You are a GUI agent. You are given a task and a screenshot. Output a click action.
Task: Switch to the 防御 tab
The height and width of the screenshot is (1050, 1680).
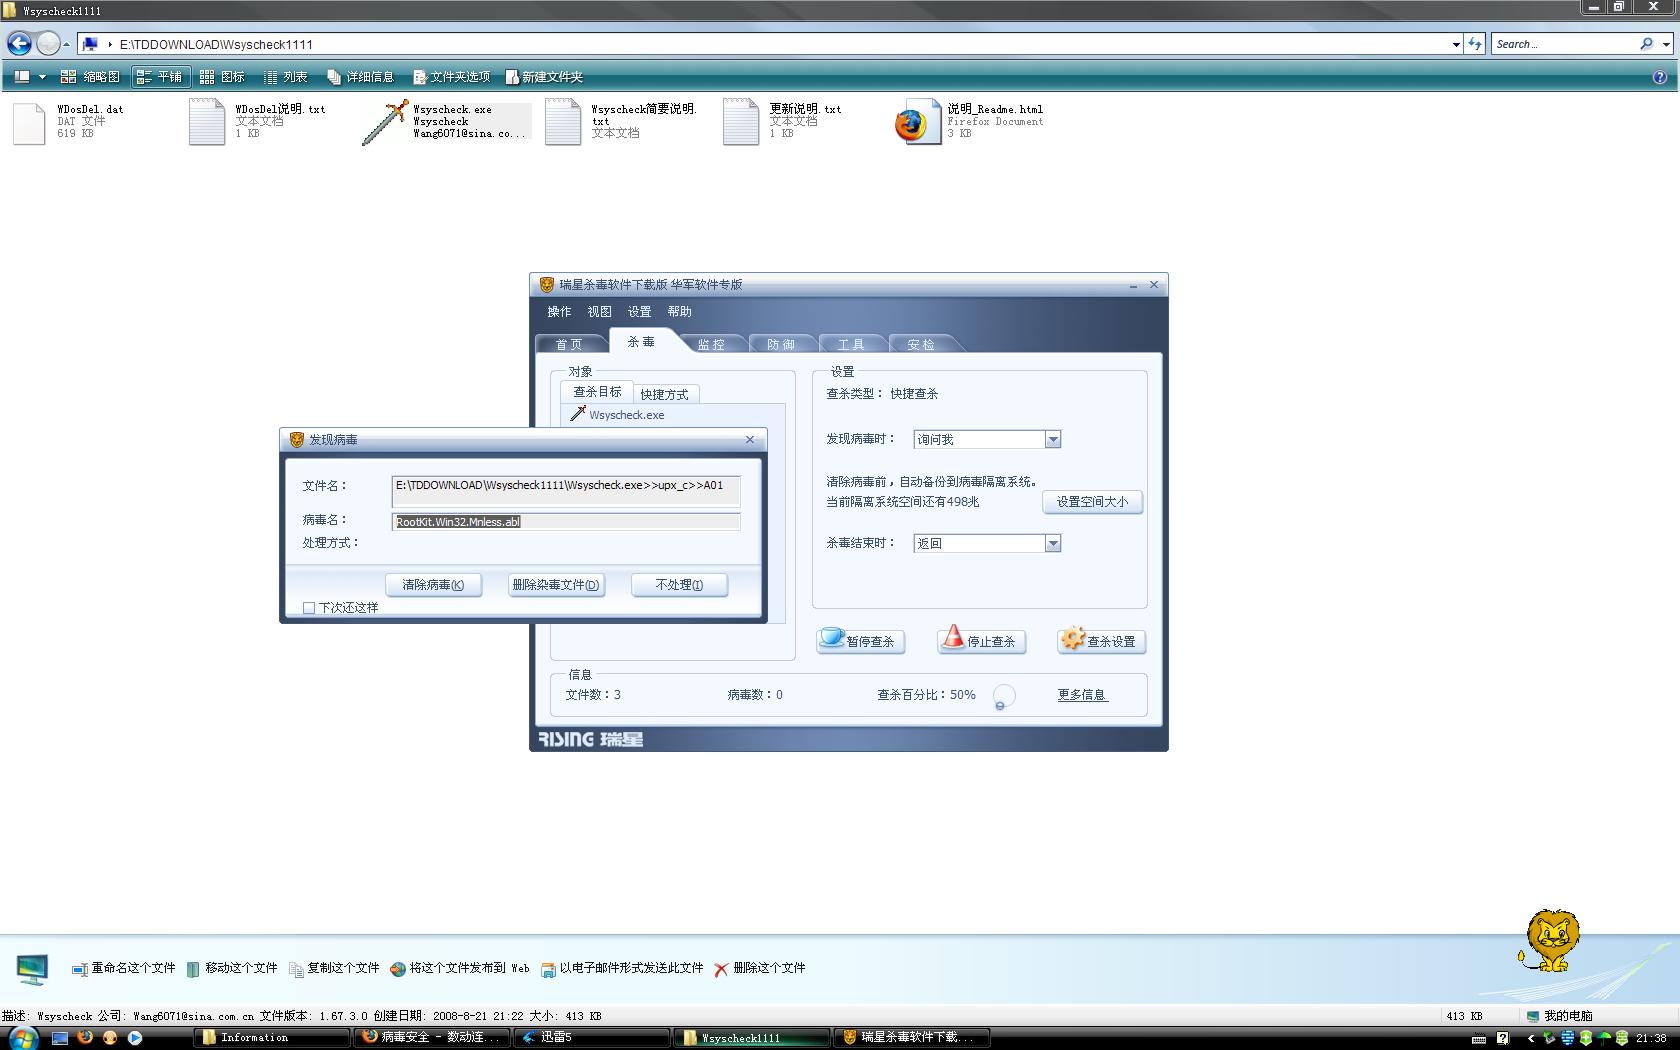click(781, 344)
